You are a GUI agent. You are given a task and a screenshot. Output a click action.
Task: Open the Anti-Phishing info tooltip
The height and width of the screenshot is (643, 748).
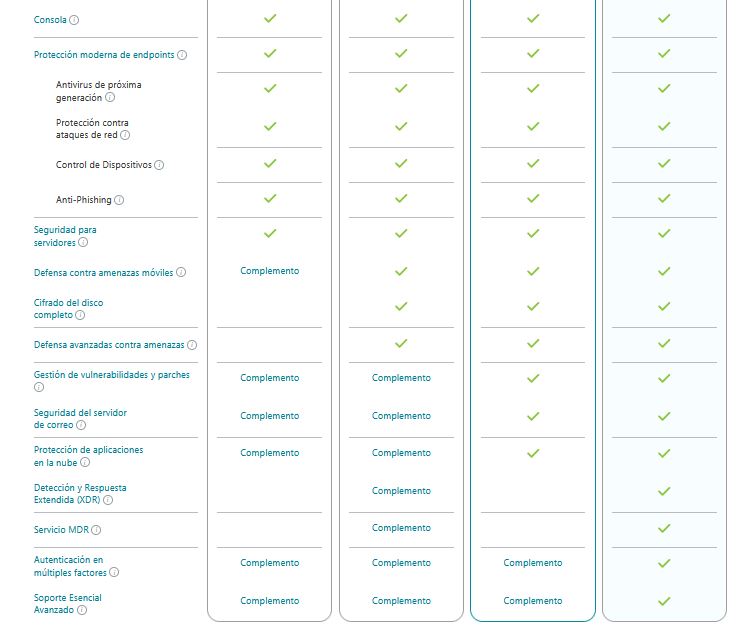click(119, 200)
